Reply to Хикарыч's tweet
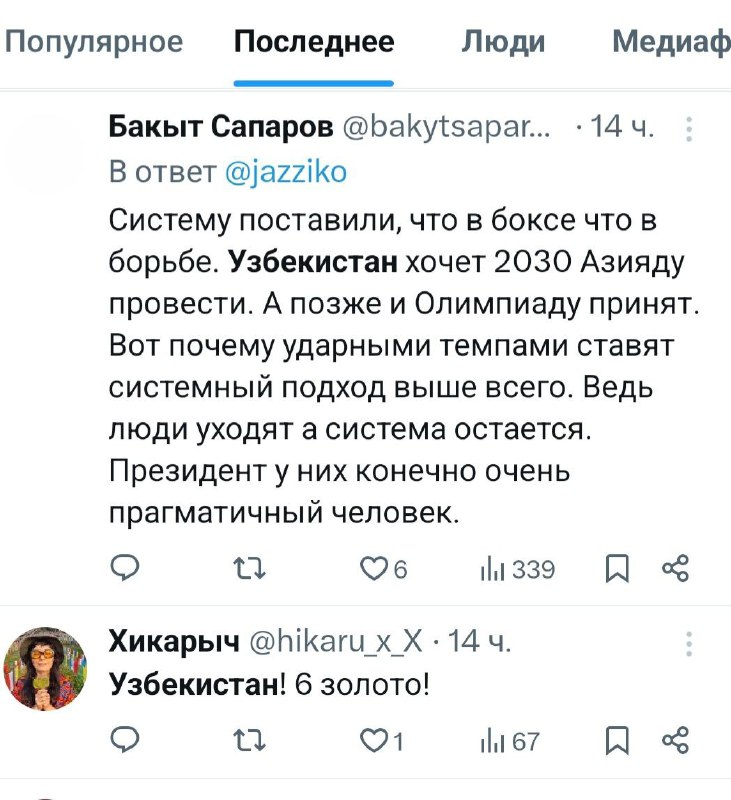Viewport: 731px width, 800px height. click(x=125, y=740)
